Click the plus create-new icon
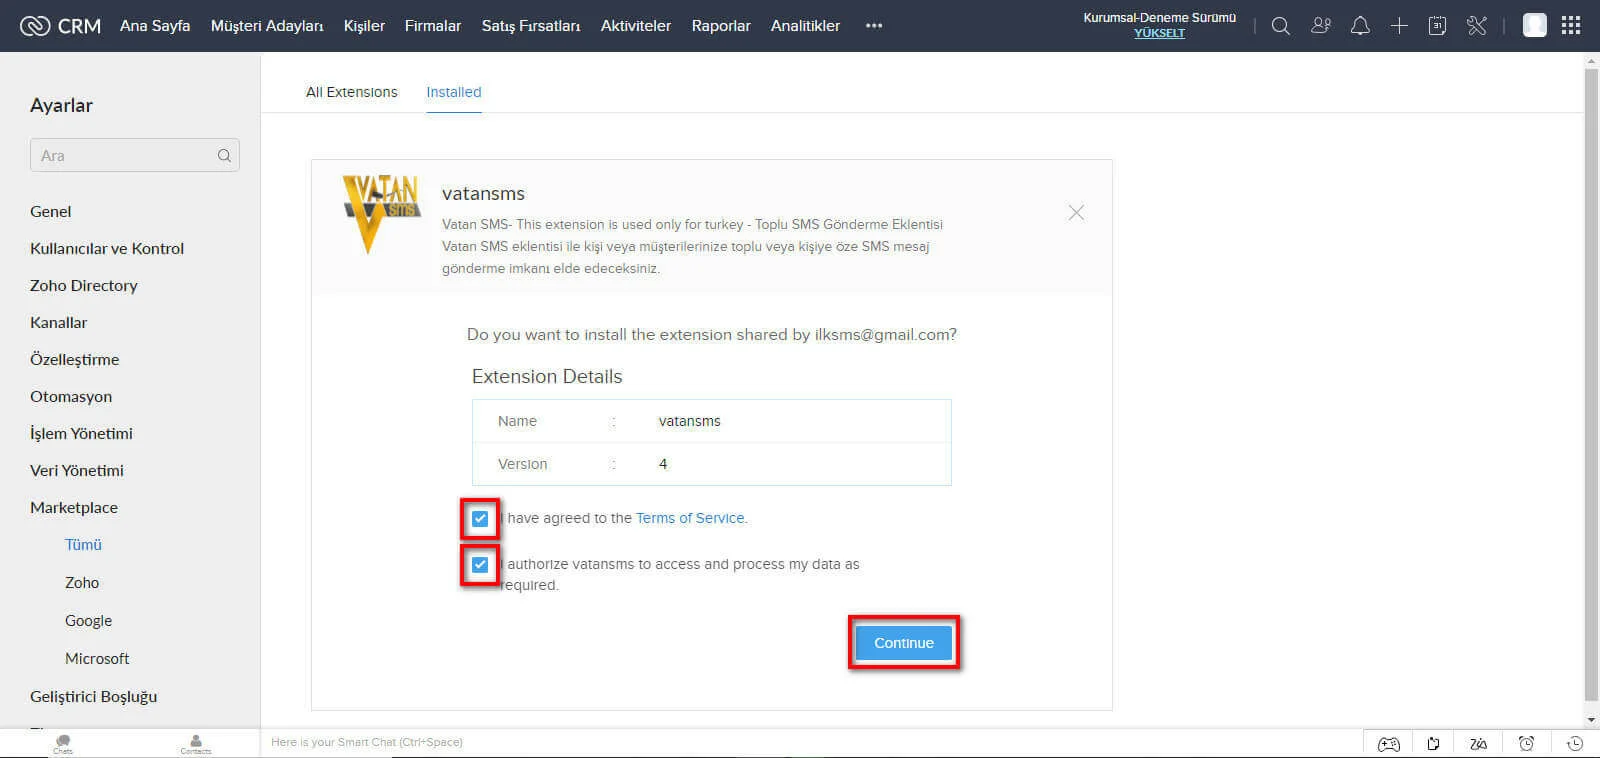The image size is (1600, 758). (1399, 26)
